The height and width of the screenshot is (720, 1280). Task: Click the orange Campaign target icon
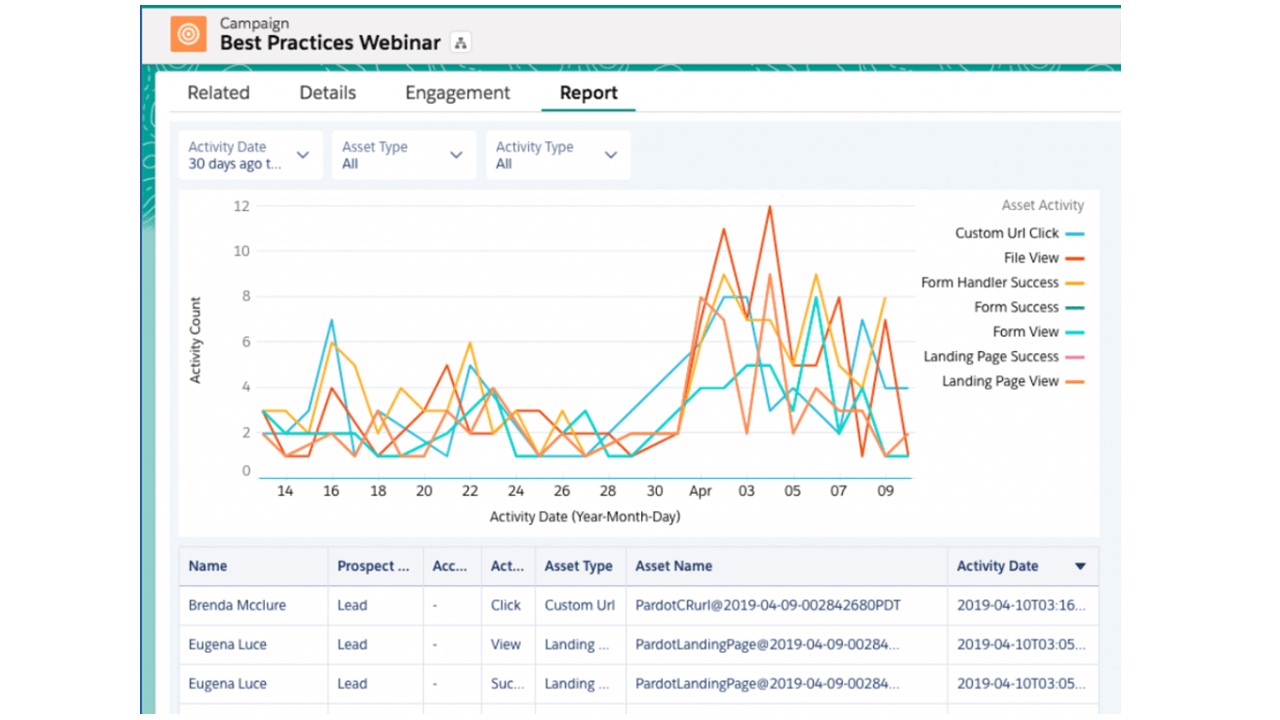click(x=187, y=35)
